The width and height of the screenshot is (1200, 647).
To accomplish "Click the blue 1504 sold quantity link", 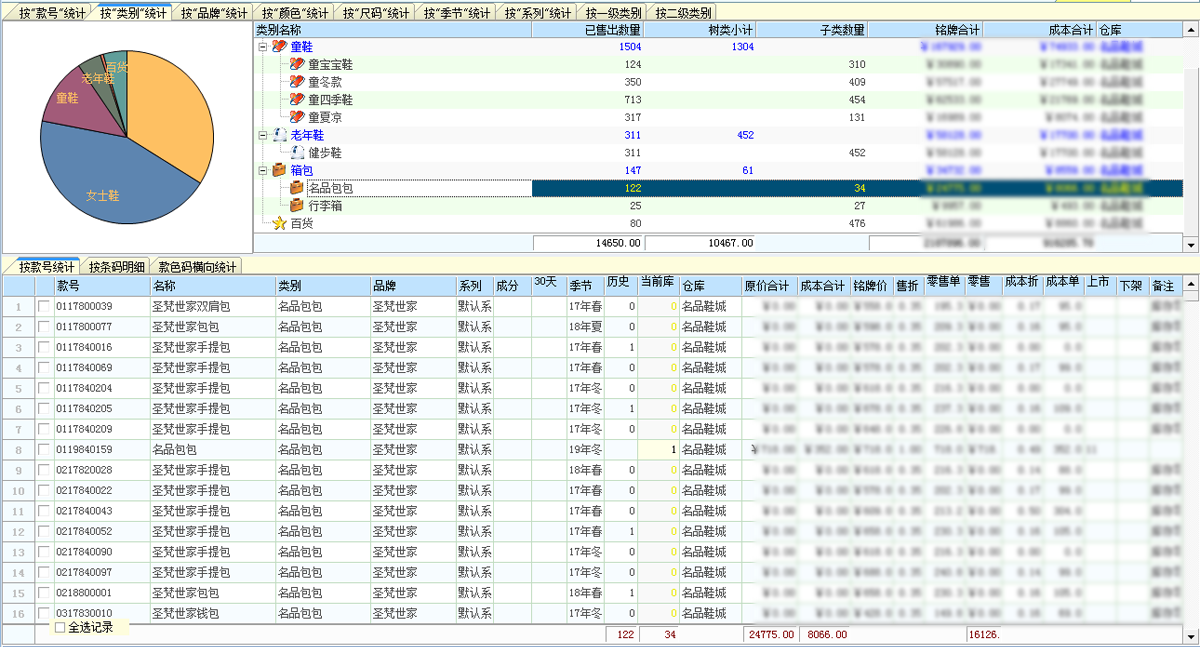I will click(x=631, y=45).
